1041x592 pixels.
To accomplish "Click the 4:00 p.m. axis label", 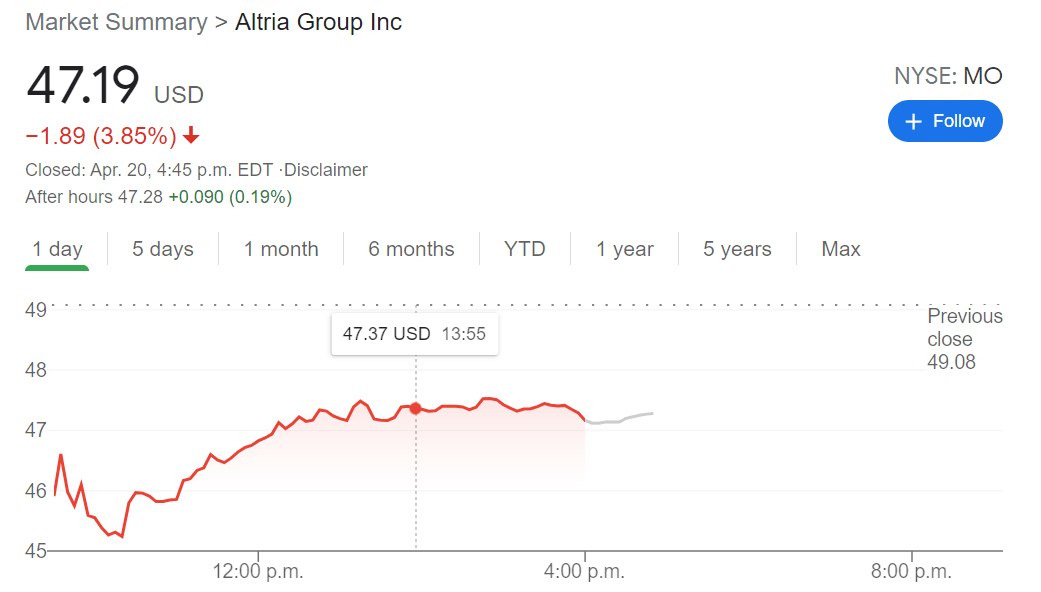I will pos(585,572).
